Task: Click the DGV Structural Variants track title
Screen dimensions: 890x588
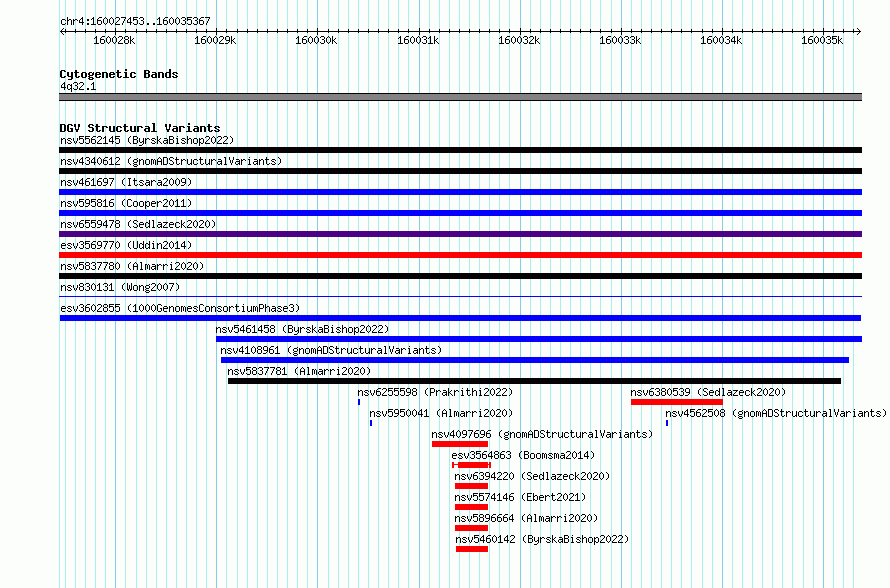Action: 140,128
